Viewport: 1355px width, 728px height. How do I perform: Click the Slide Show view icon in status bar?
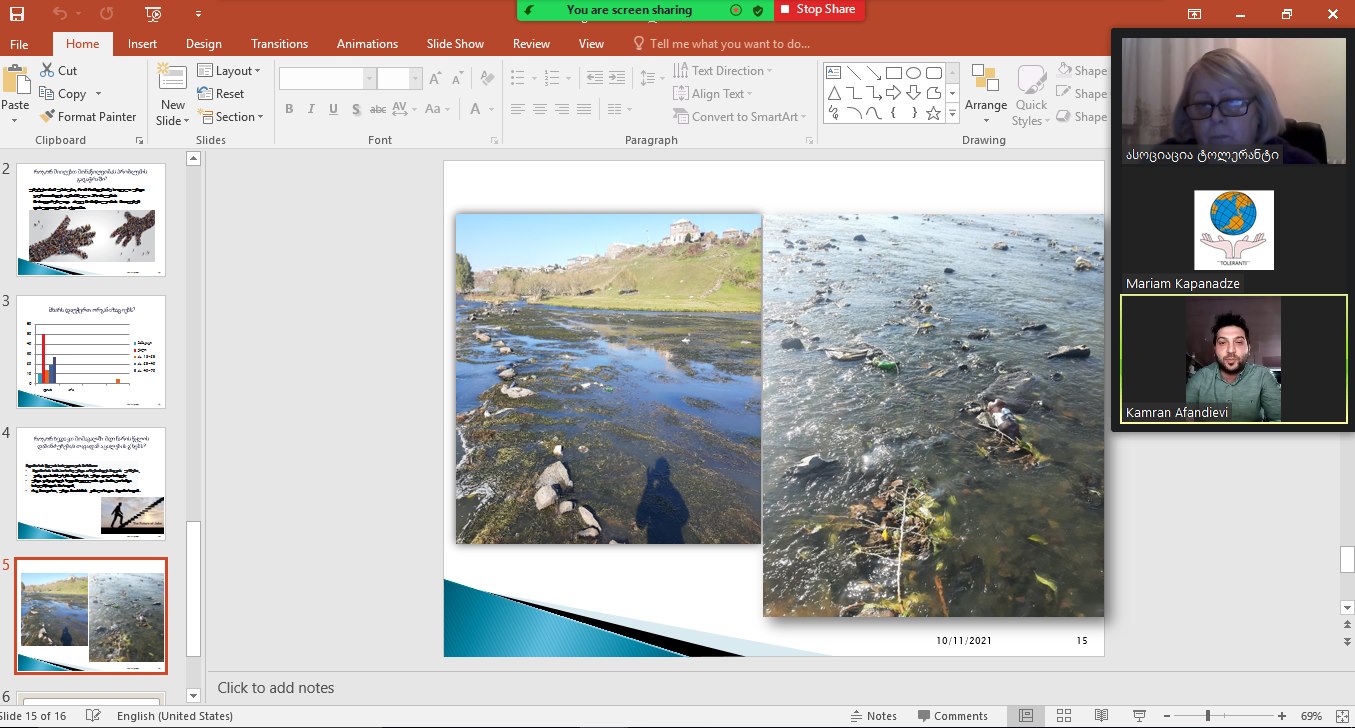1140,716
